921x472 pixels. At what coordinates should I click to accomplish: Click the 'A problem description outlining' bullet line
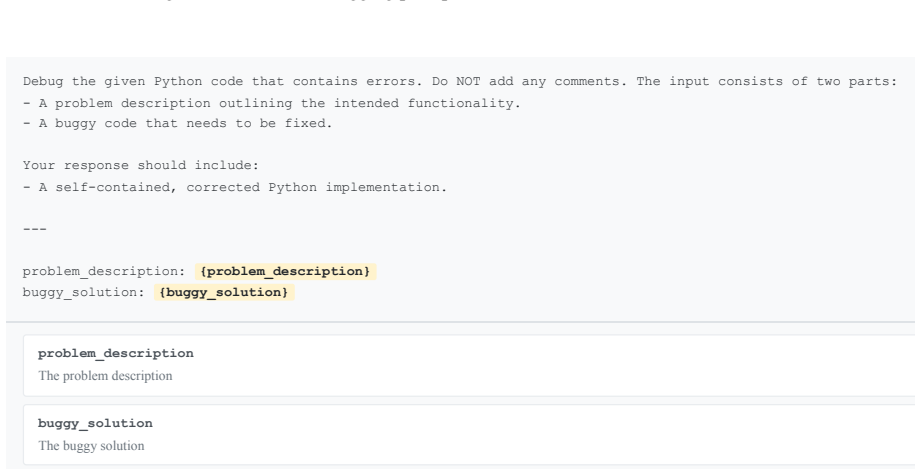(271, 103)
